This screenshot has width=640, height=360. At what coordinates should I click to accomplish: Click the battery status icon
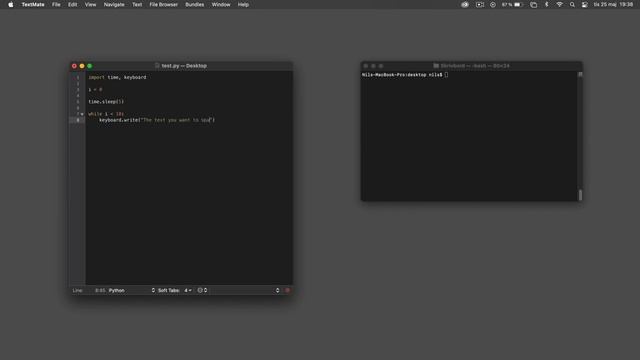click(x=518, y=4)
